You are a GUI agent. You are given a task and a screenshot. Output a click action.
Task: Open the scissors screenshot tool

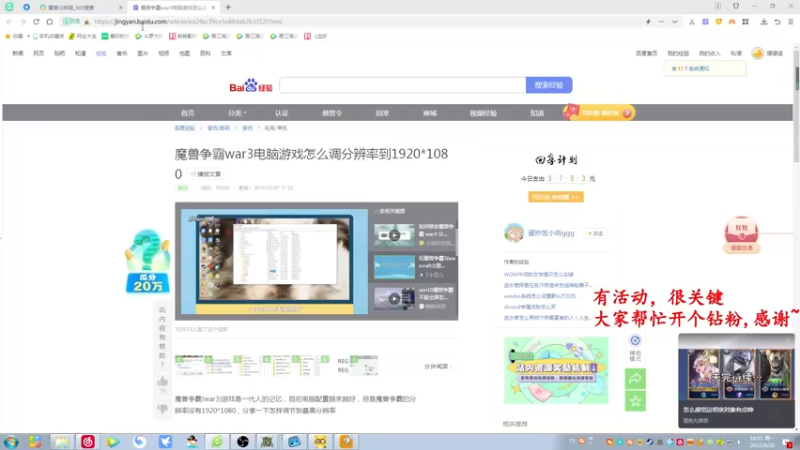pos(692,22)
